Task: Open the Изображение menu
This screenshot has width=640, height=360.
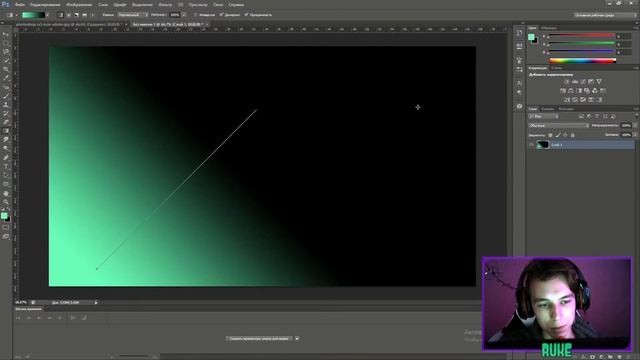Action: click(79, 5)
